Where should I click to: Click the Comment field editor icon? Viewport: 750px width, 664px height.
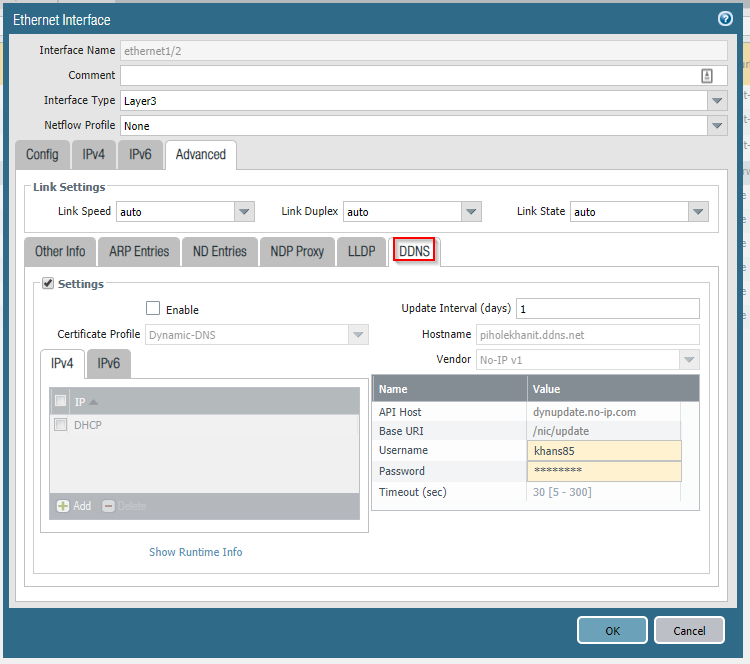pos(707,76)
